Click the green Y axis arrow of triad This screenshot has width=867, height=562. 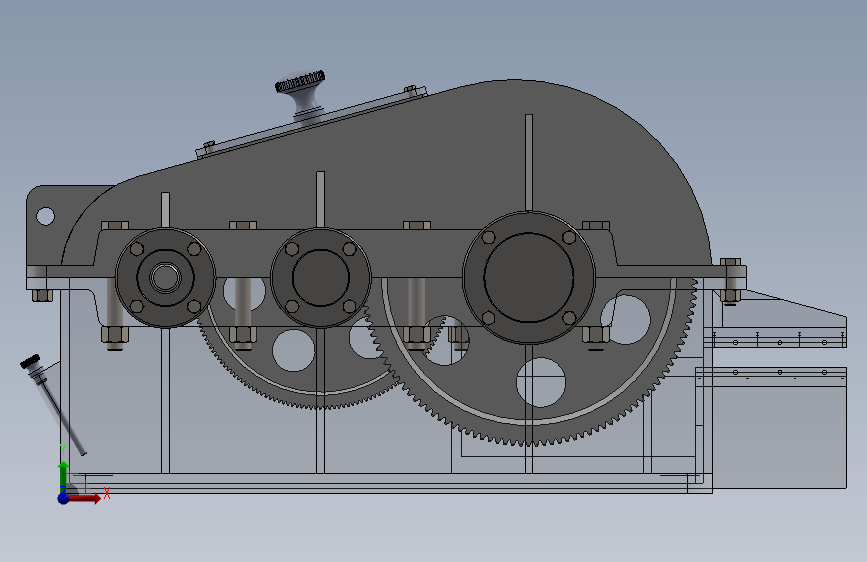64,475
